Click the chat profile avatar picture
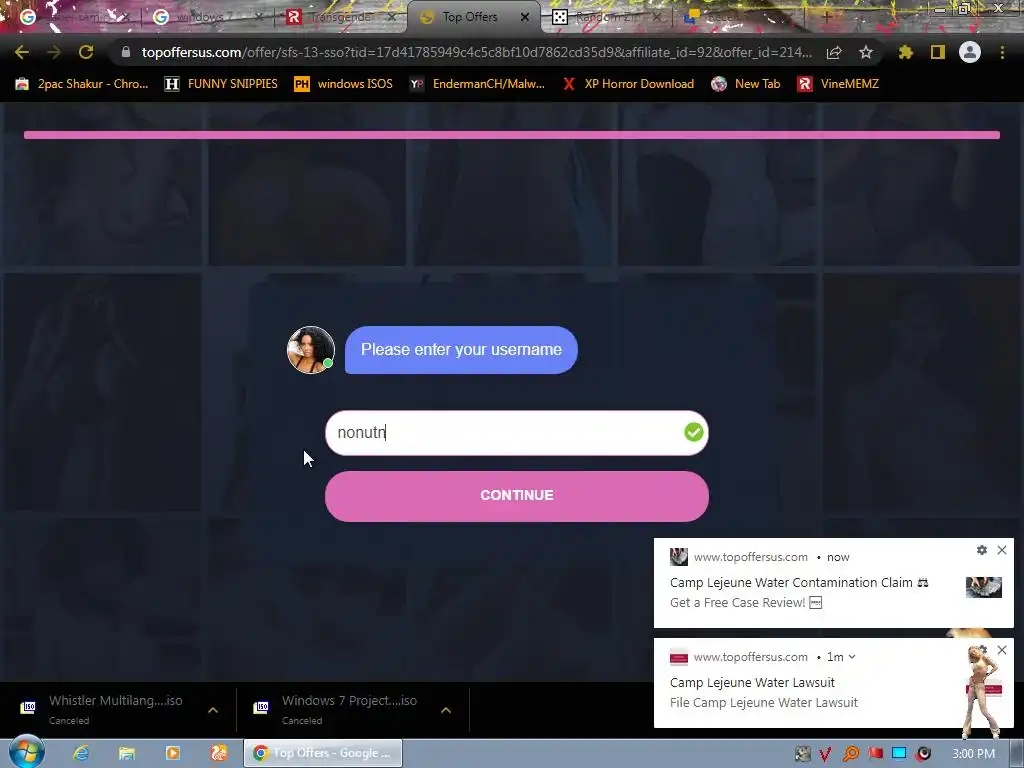Screen dimensions: 1024x768 (311, 350)
